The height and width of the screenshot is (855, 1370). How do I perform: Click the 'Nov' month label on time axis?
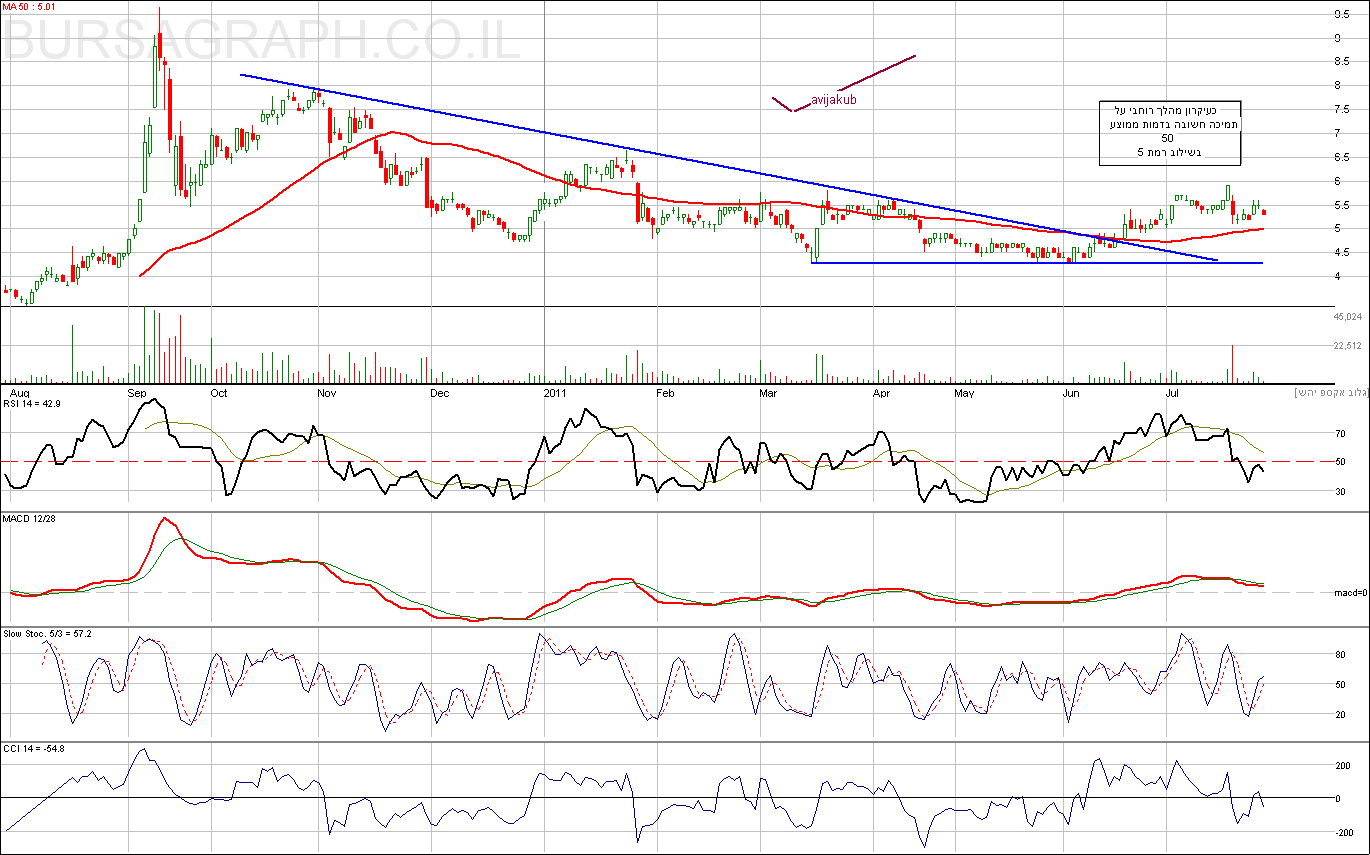coord(327,394)
